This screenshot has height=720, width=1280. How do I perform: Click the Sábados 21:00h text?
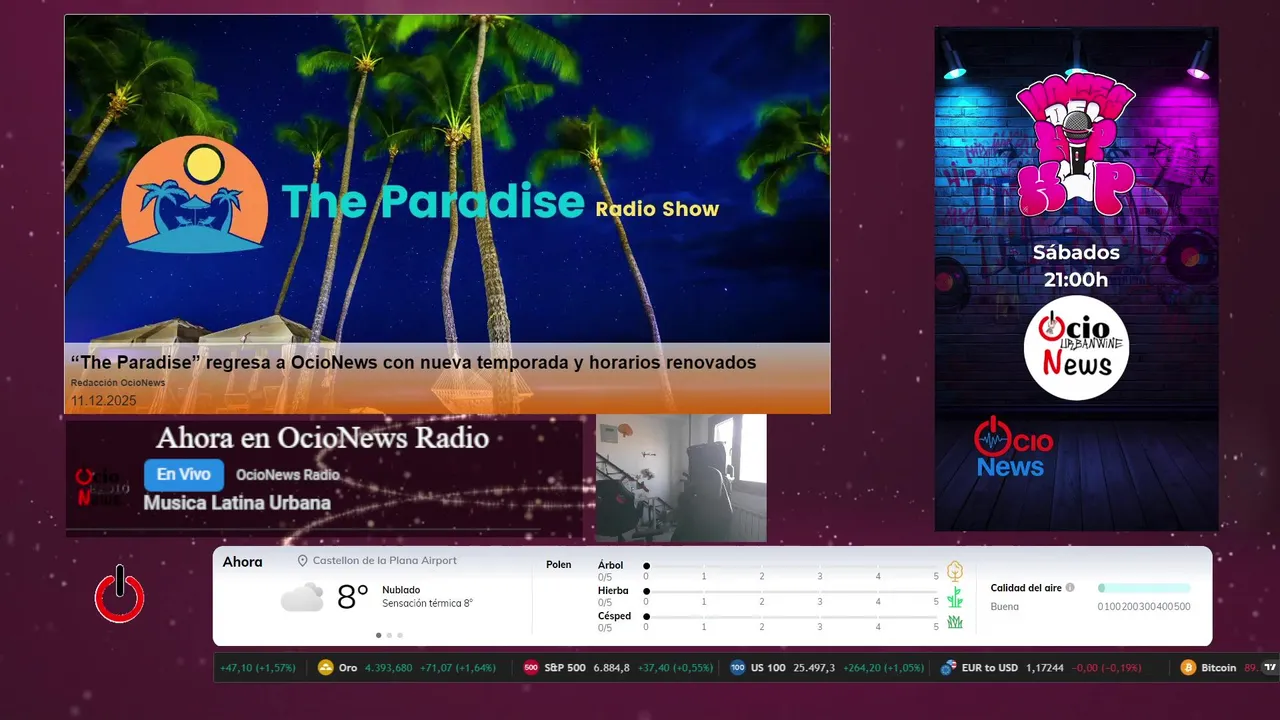click(x=1076, y=266)
